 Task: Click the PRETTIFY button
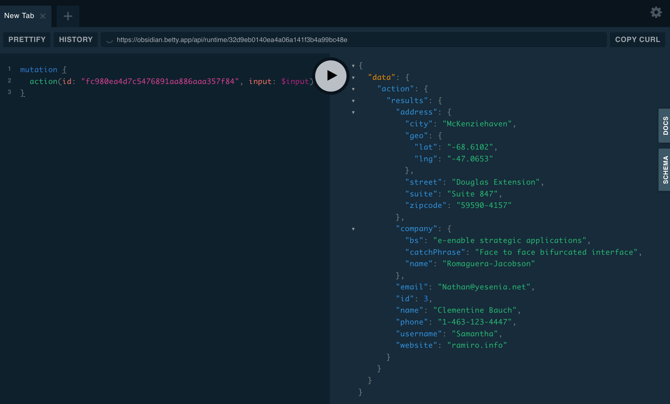click(x=27, y=39)
